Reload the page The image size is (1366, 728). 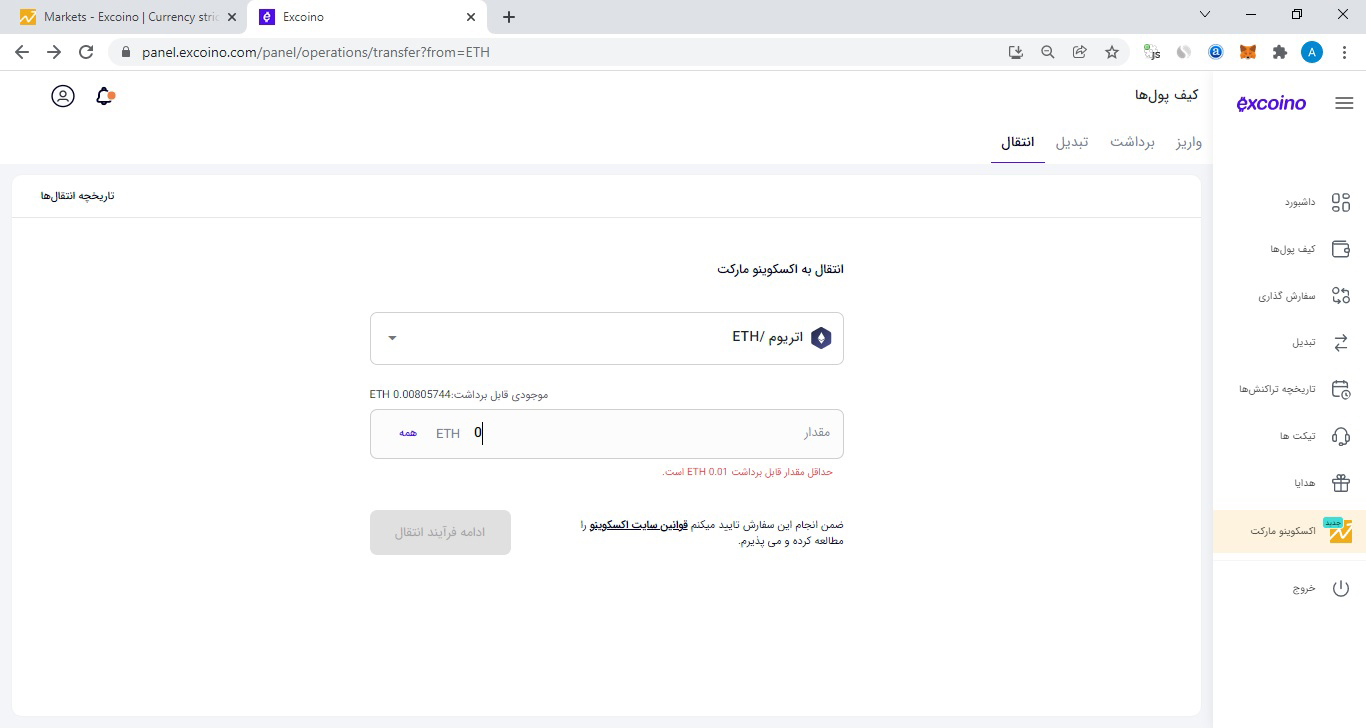coord(86,52)
